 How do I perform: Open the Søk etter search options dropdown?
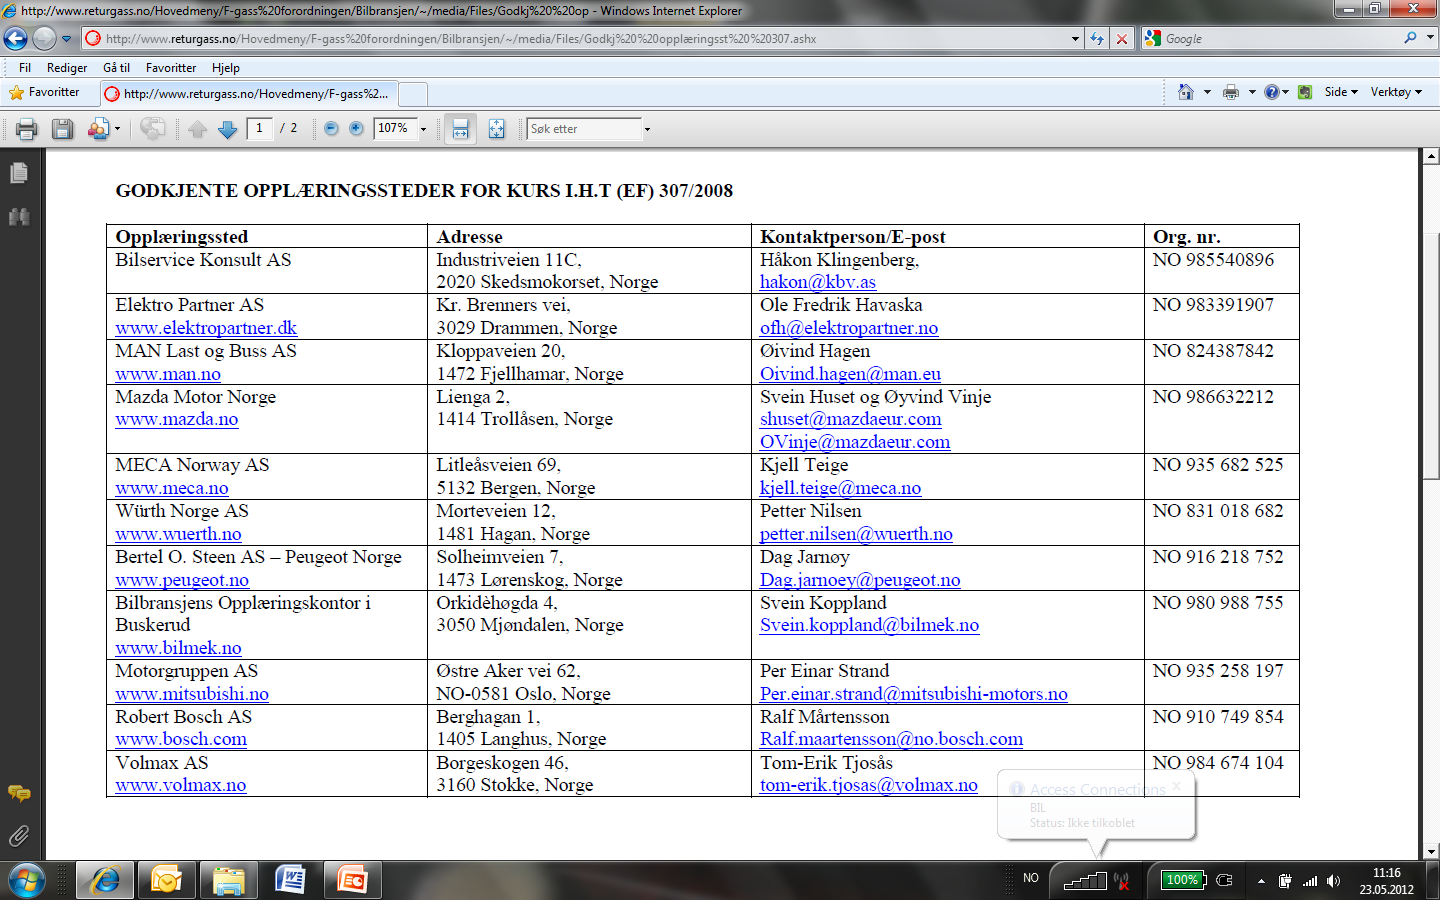(647, 129)
